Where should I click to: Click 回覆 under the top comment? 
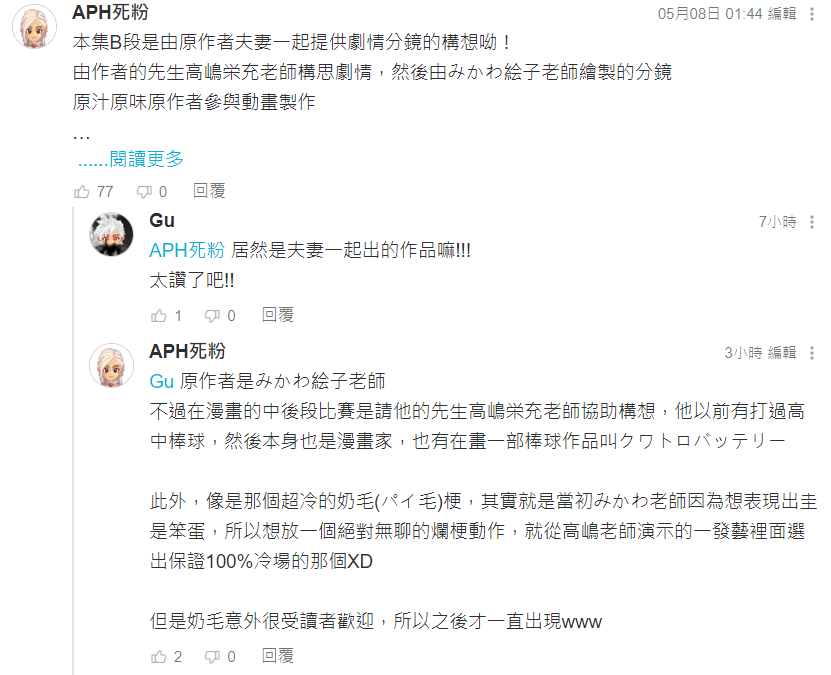click(209, 191)
